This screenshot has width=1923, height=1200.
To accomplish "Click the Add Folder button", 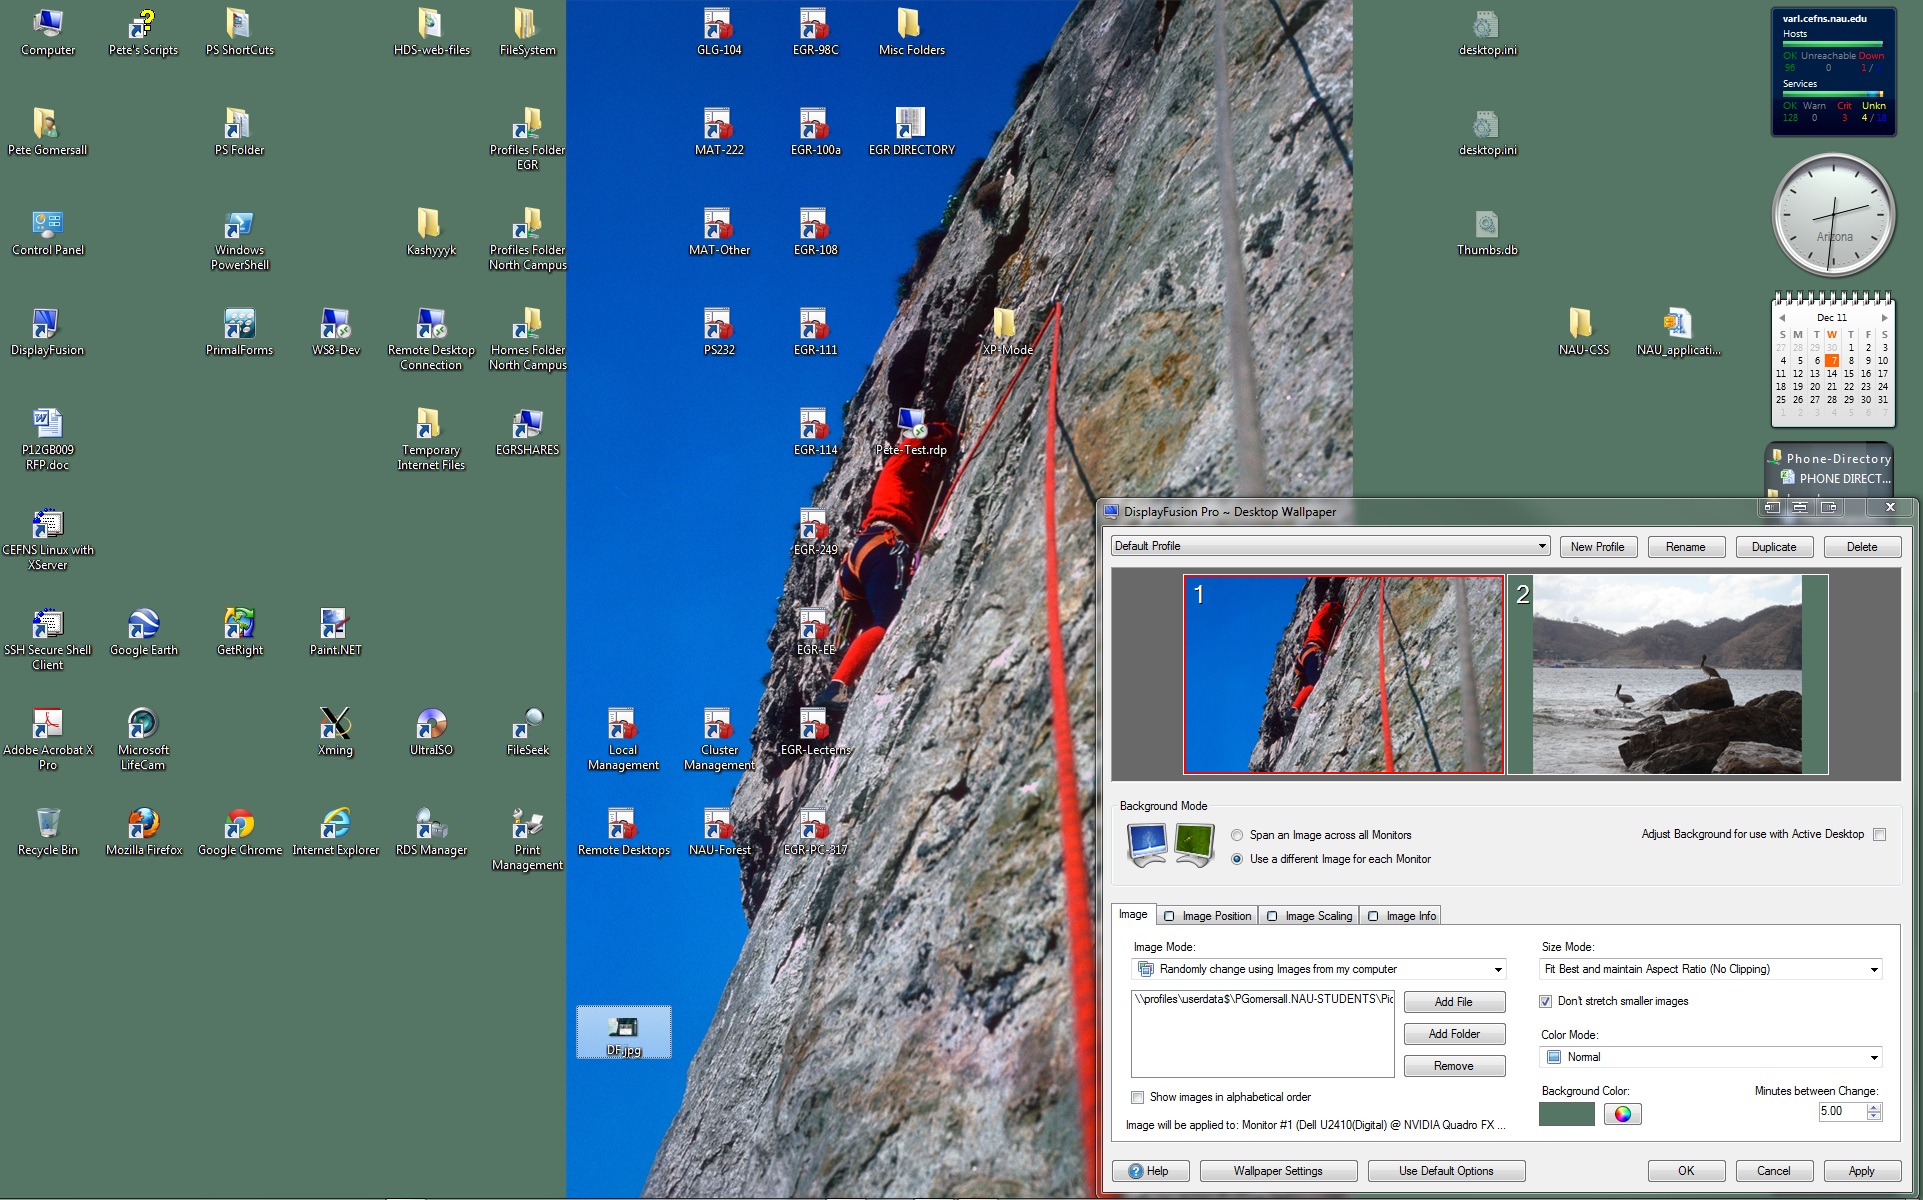I will [1453, 1034].
